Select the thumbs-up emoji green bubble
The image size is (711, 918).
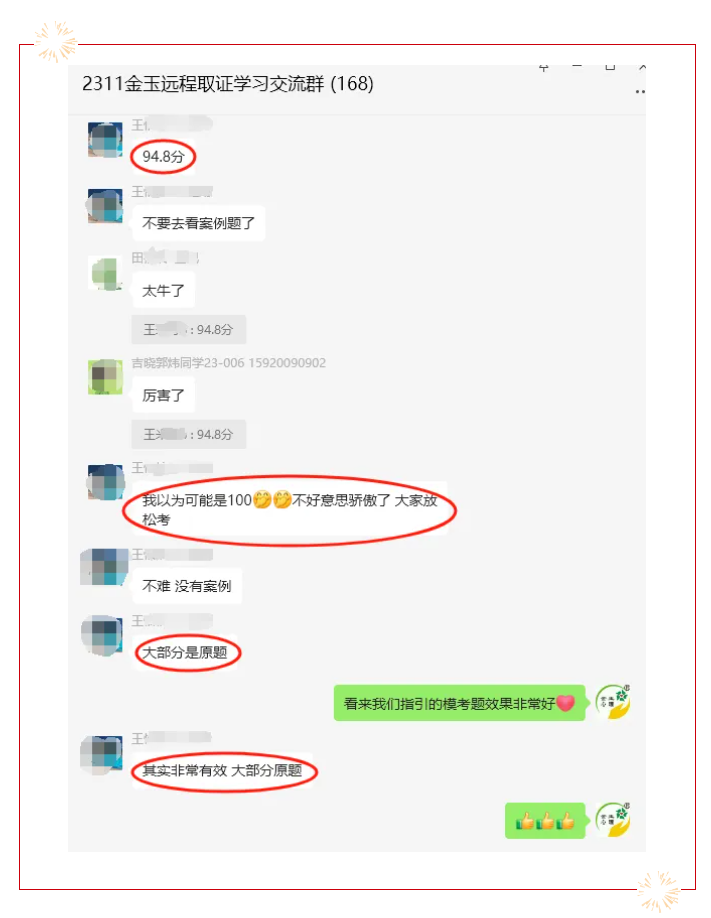545,821
